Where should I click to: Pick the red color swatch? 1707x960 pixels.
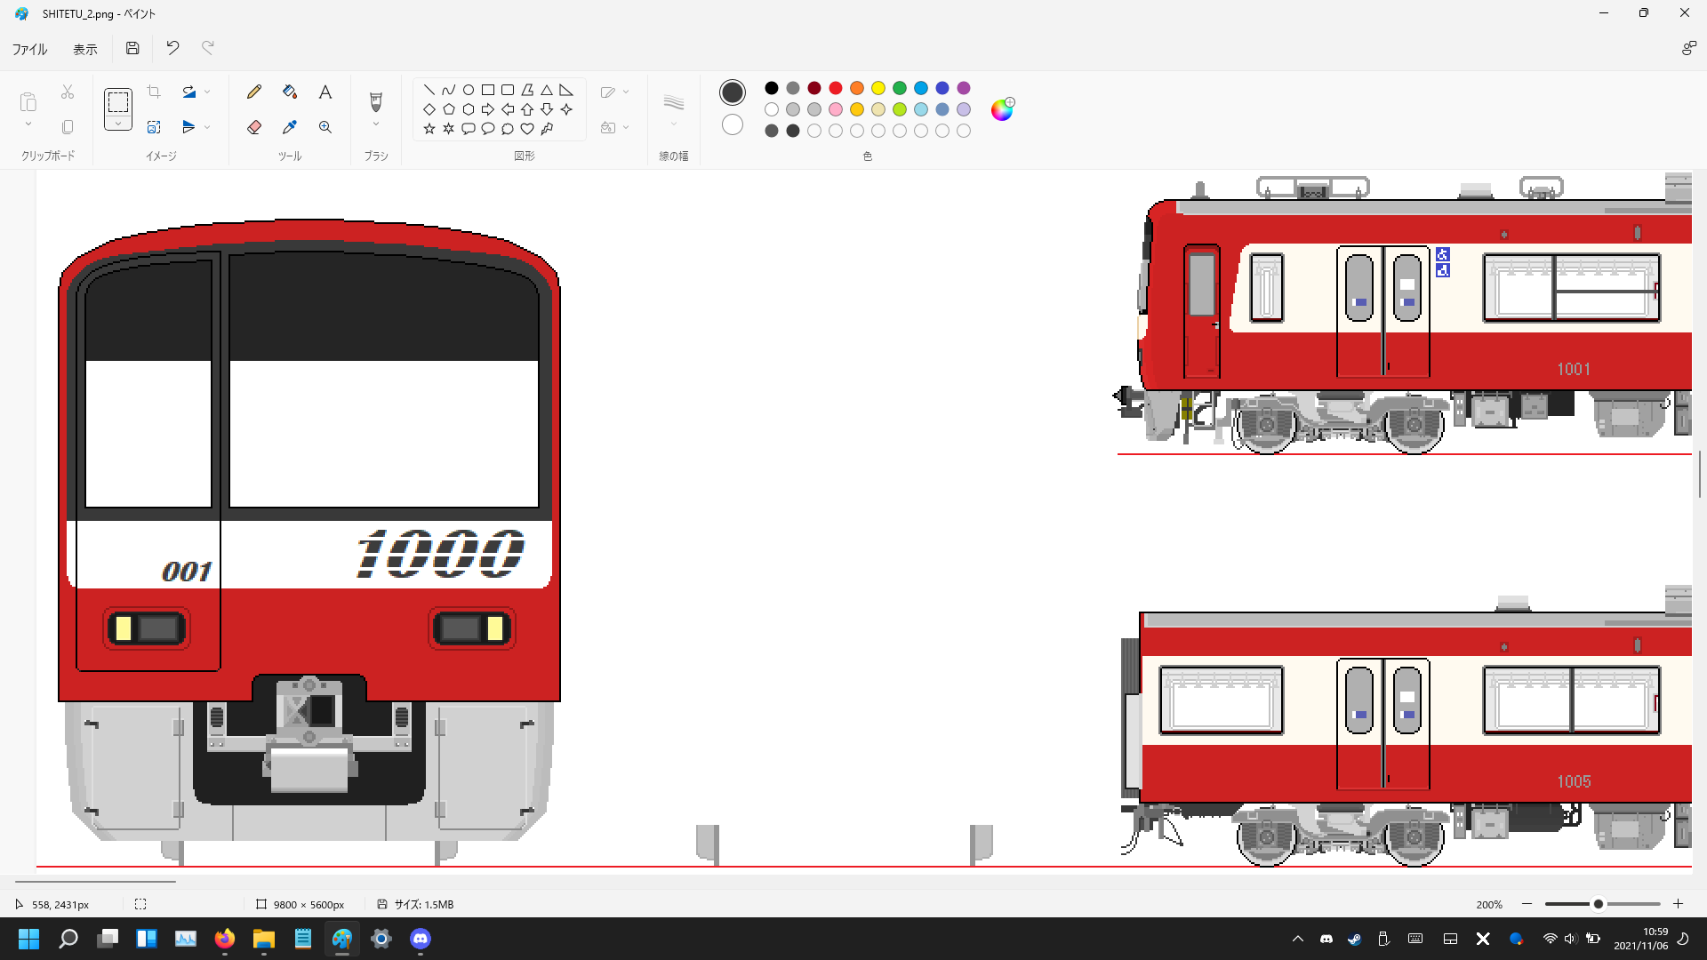coord(836,88)
